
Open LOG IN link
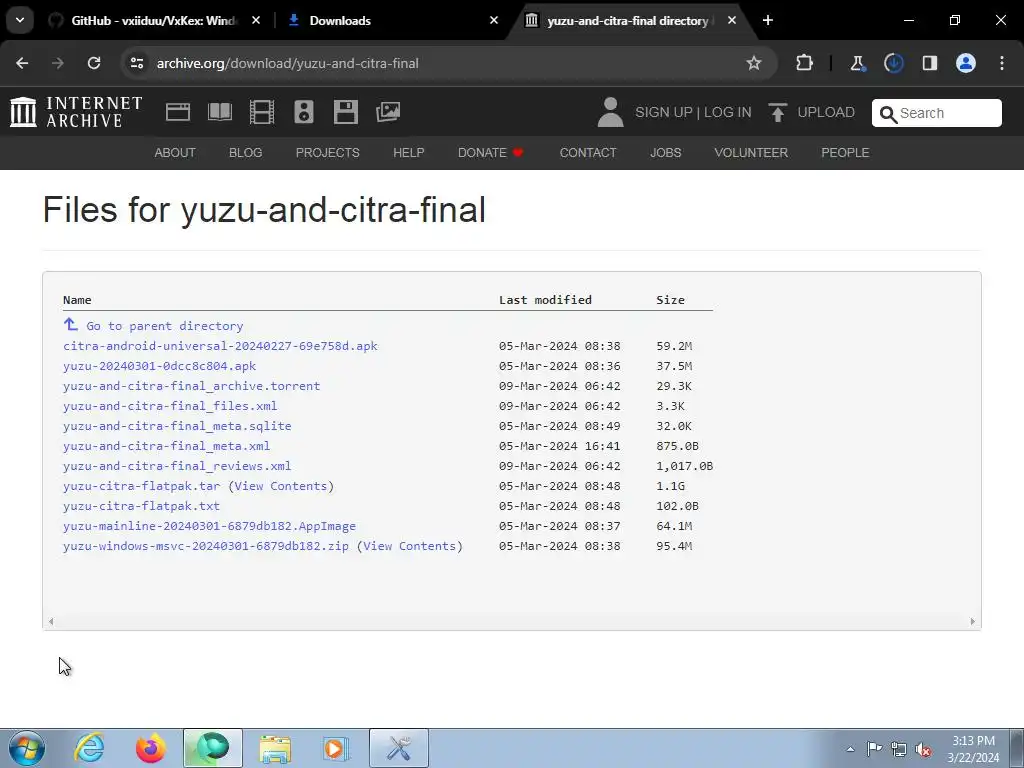728,112
